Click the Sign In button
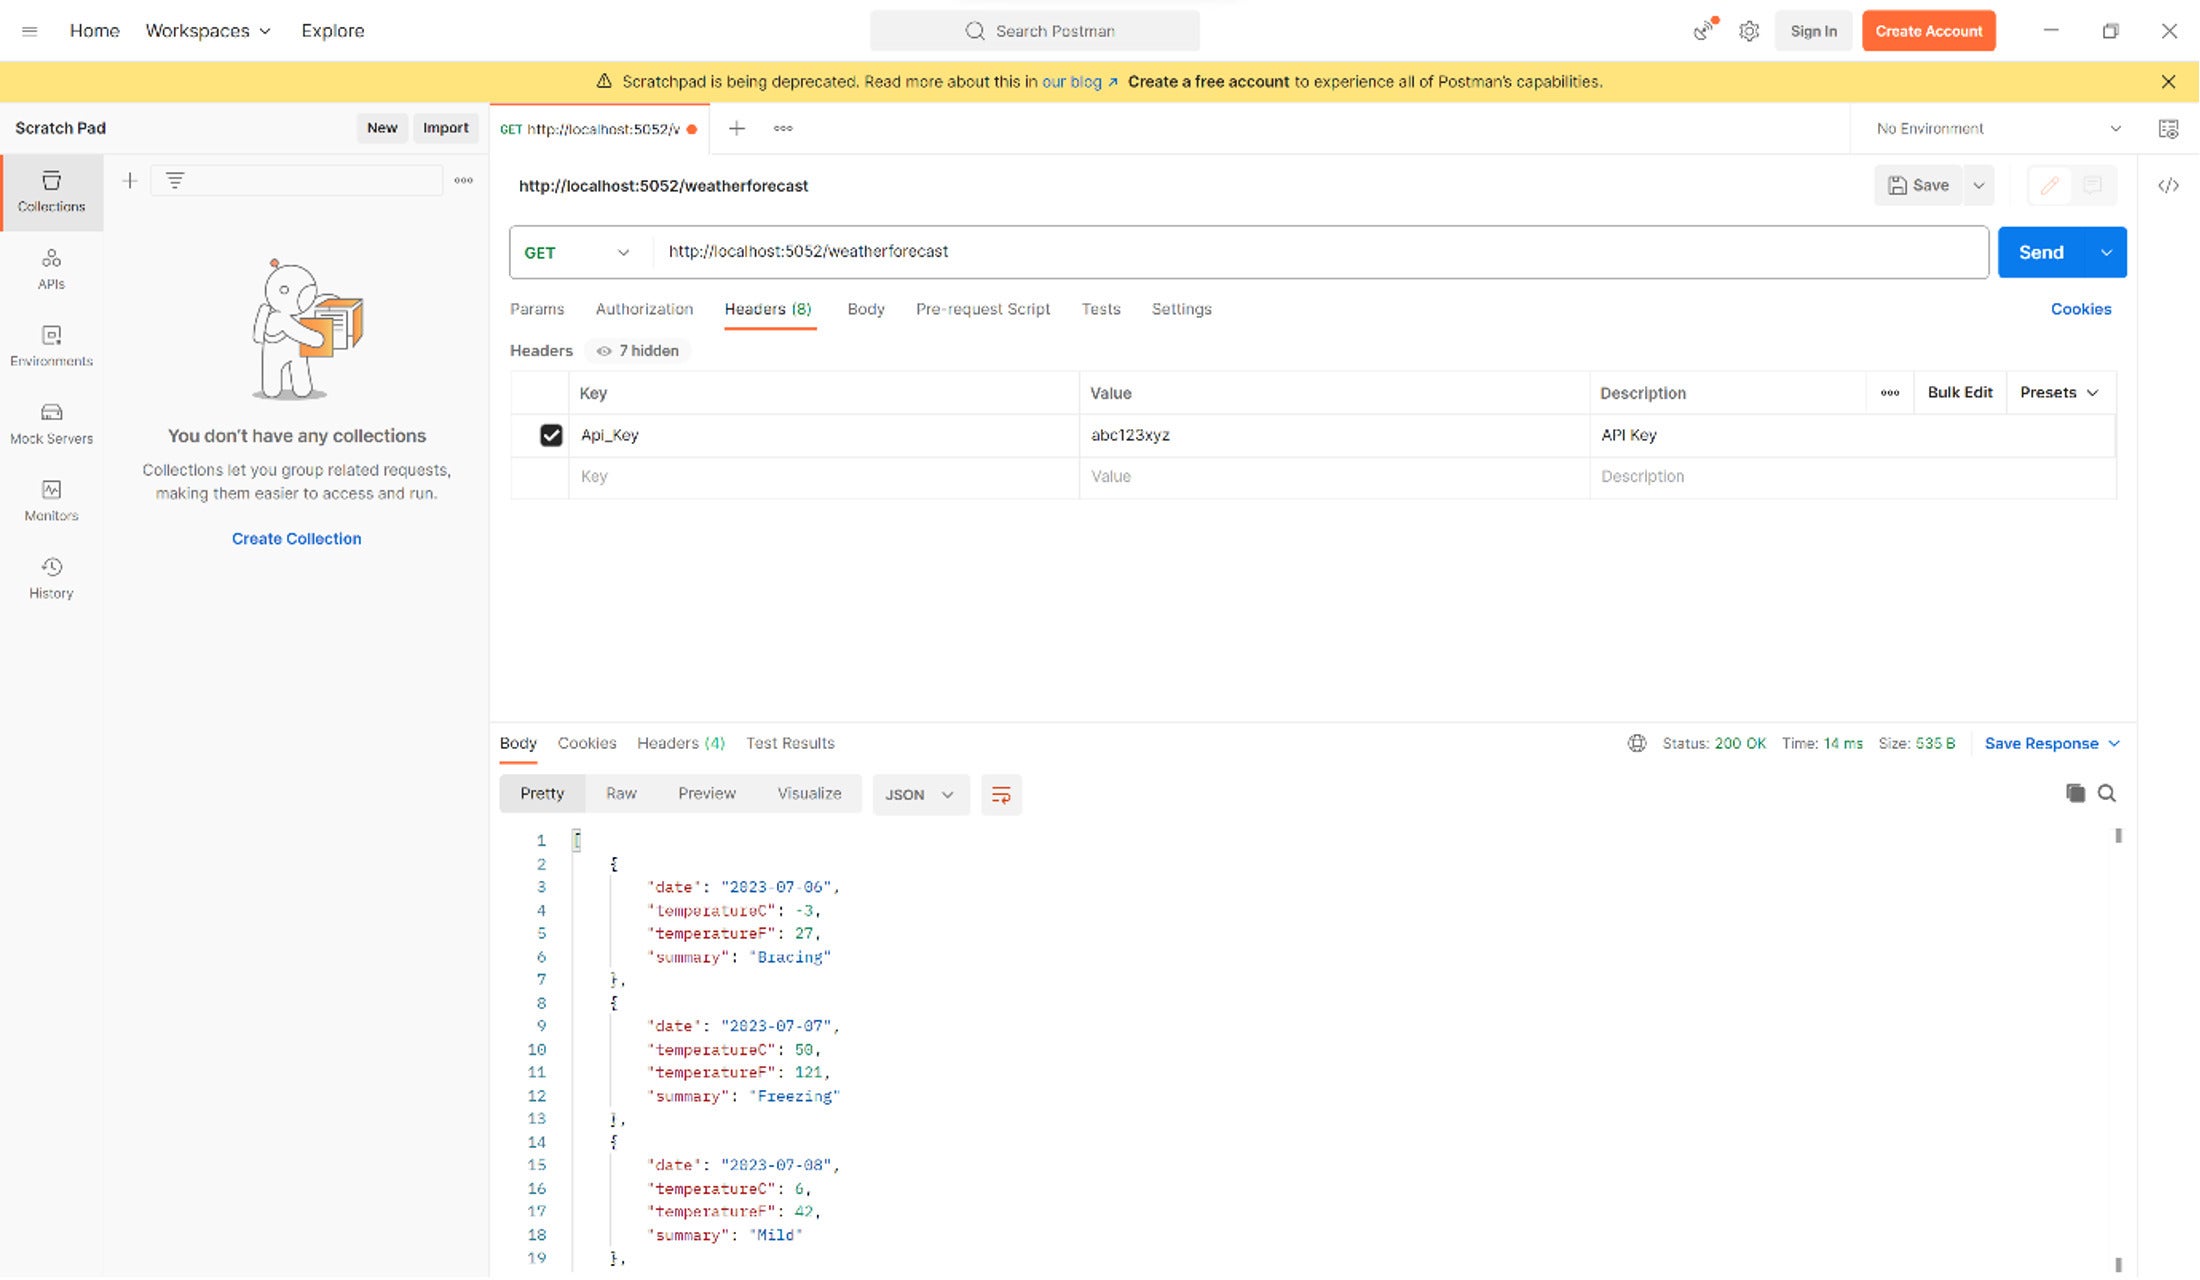 (x=1813, y=31)
